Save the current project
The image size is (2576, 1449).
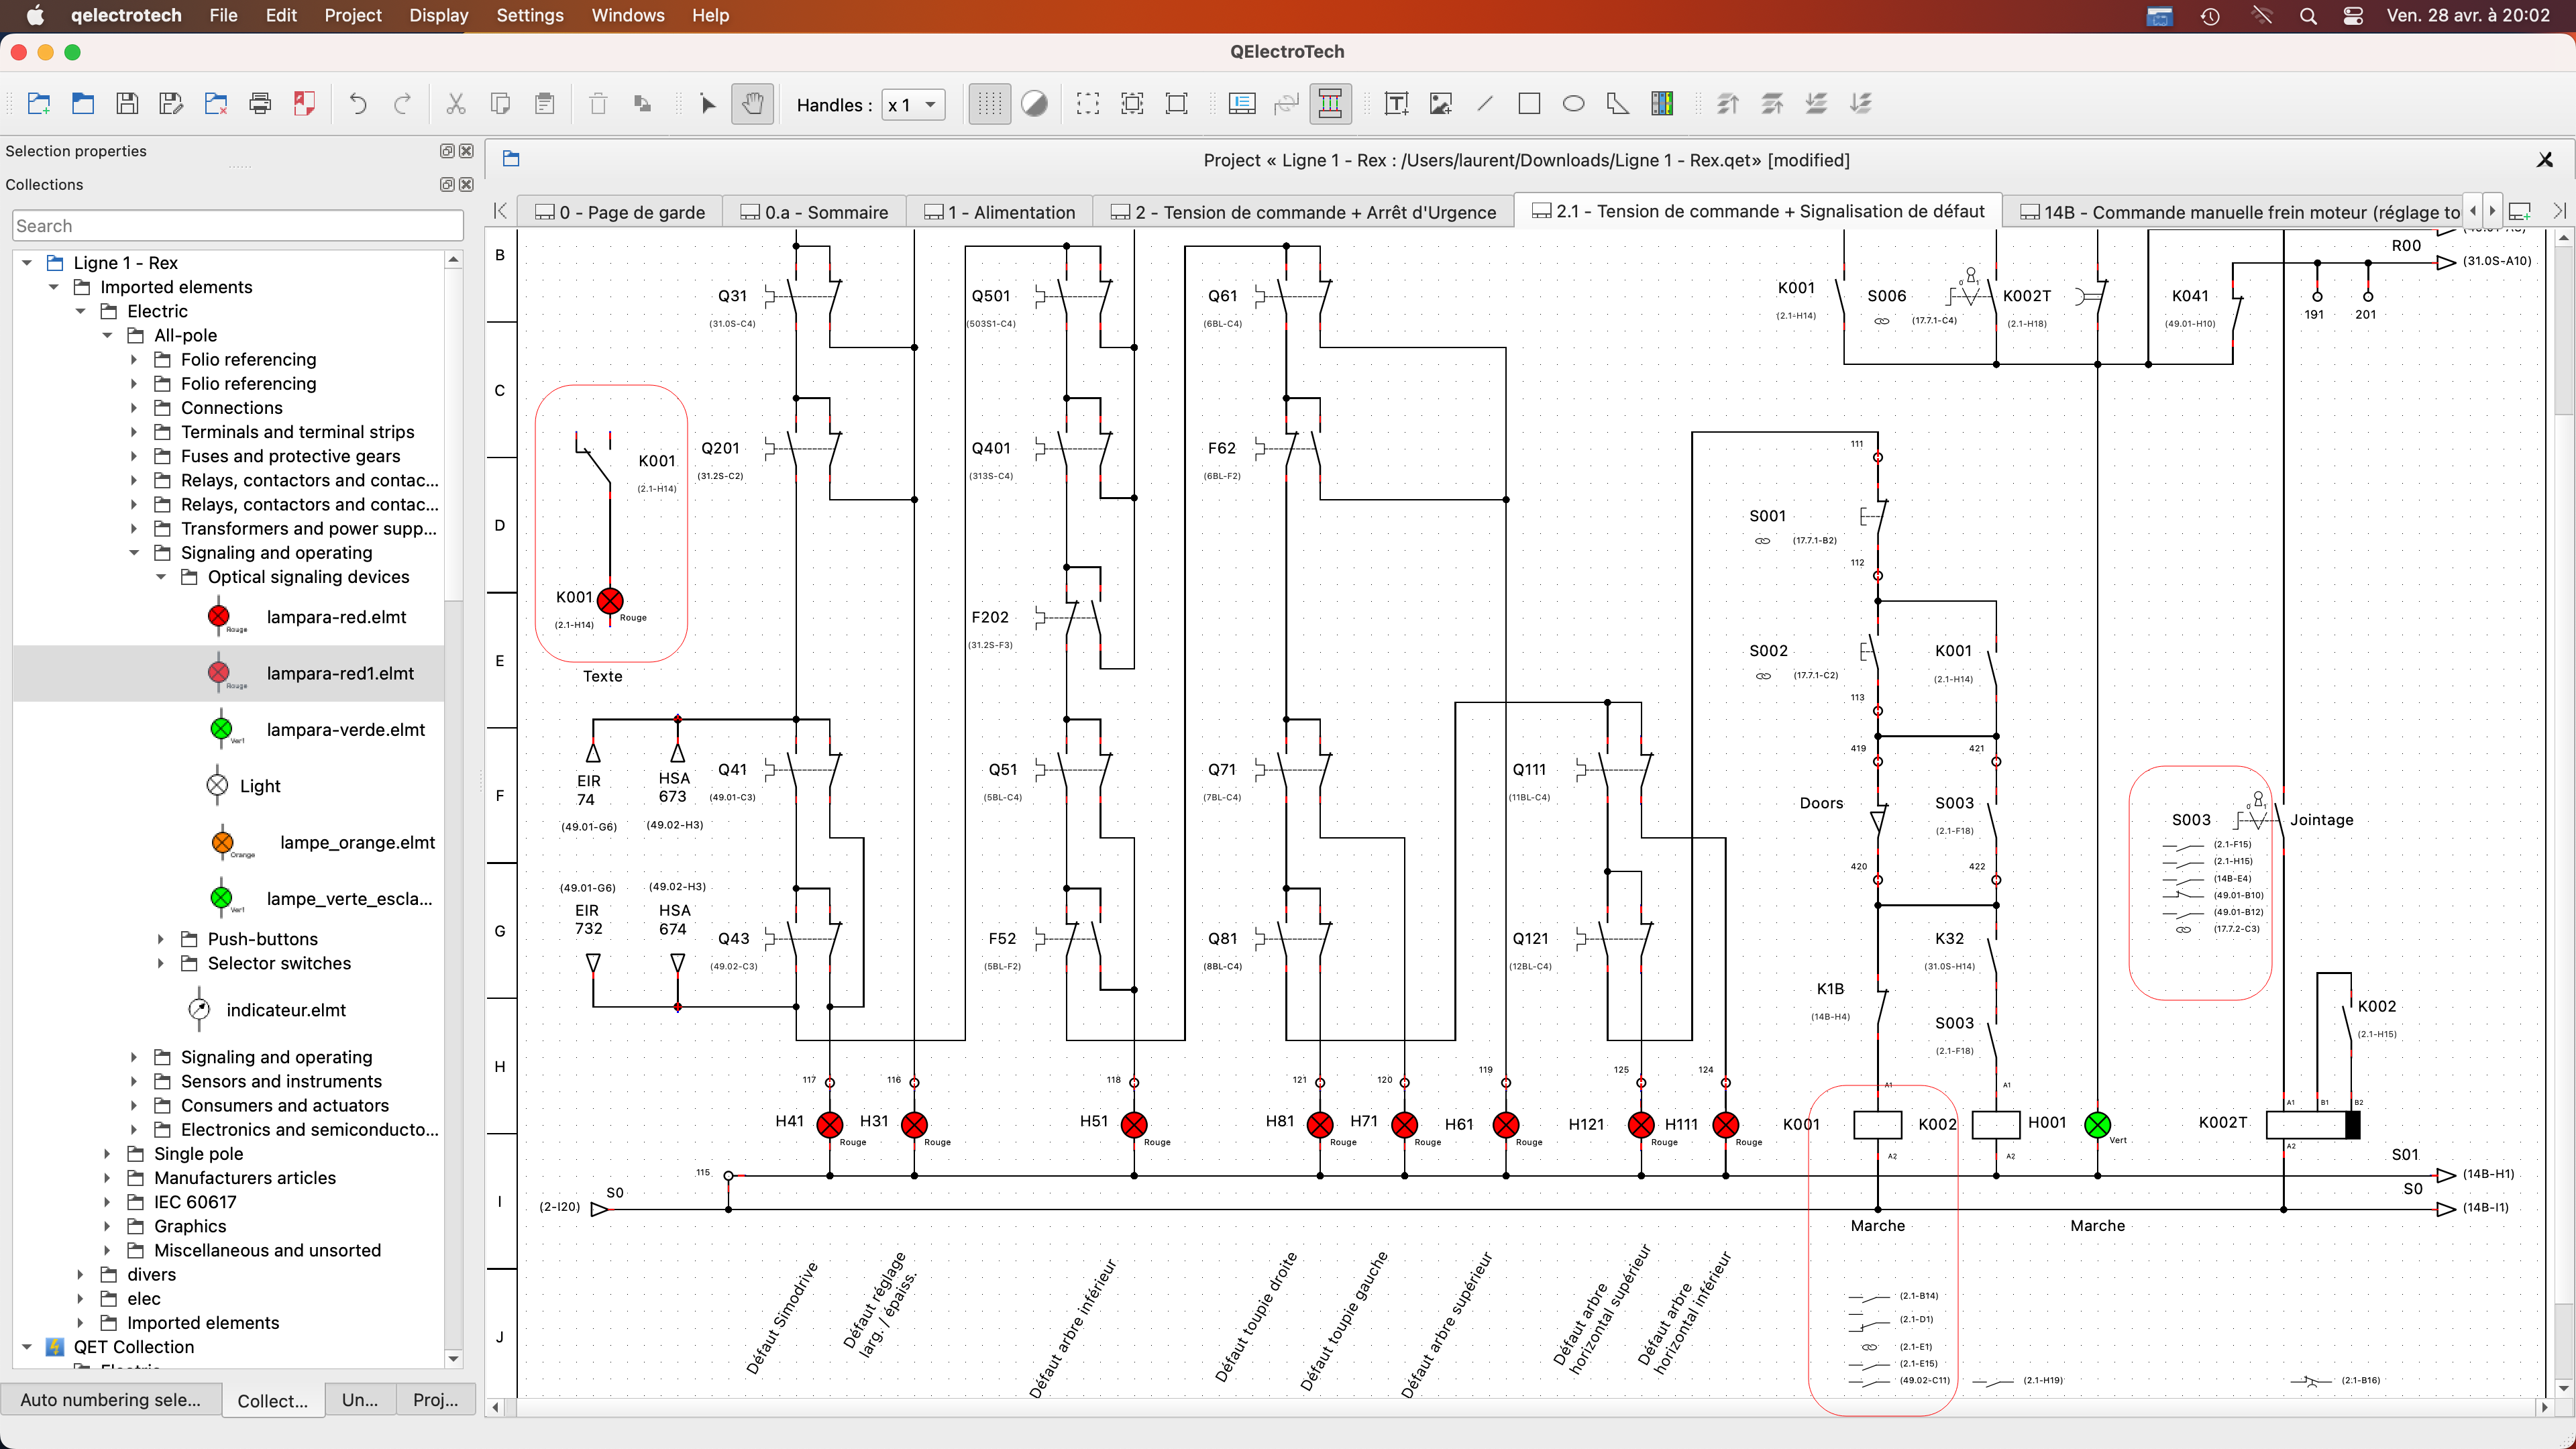point(127,104)
